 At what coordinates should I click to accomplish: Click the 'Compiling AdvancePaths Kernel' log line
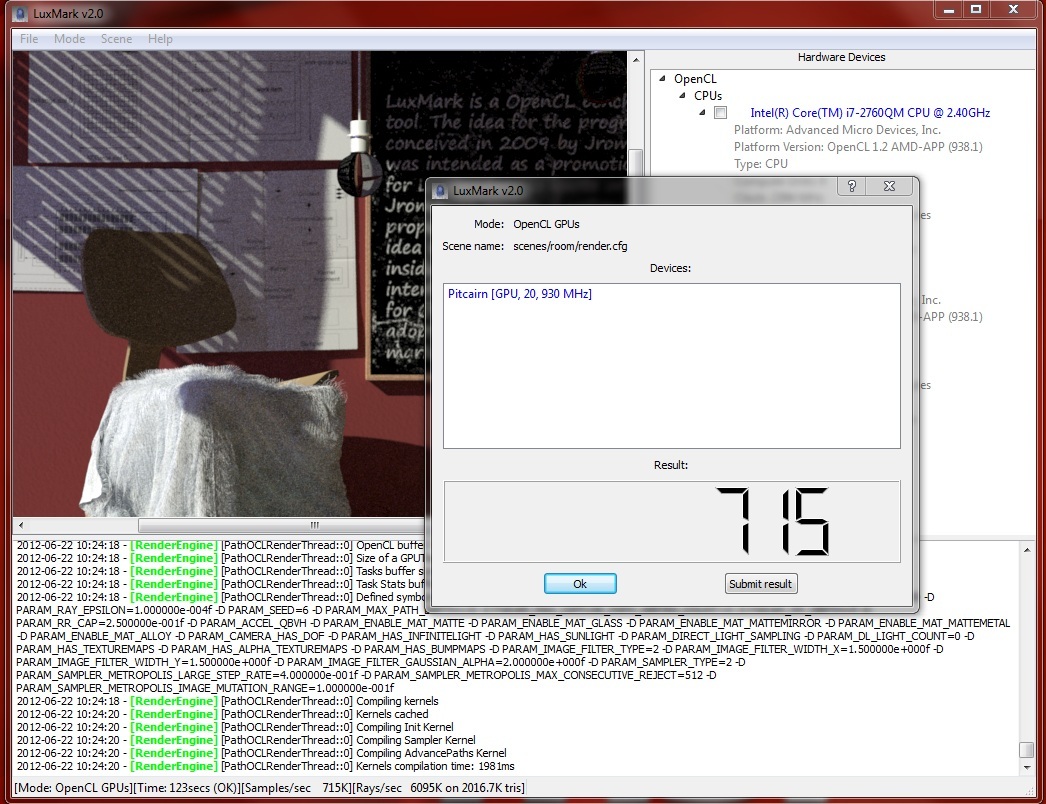262,753
